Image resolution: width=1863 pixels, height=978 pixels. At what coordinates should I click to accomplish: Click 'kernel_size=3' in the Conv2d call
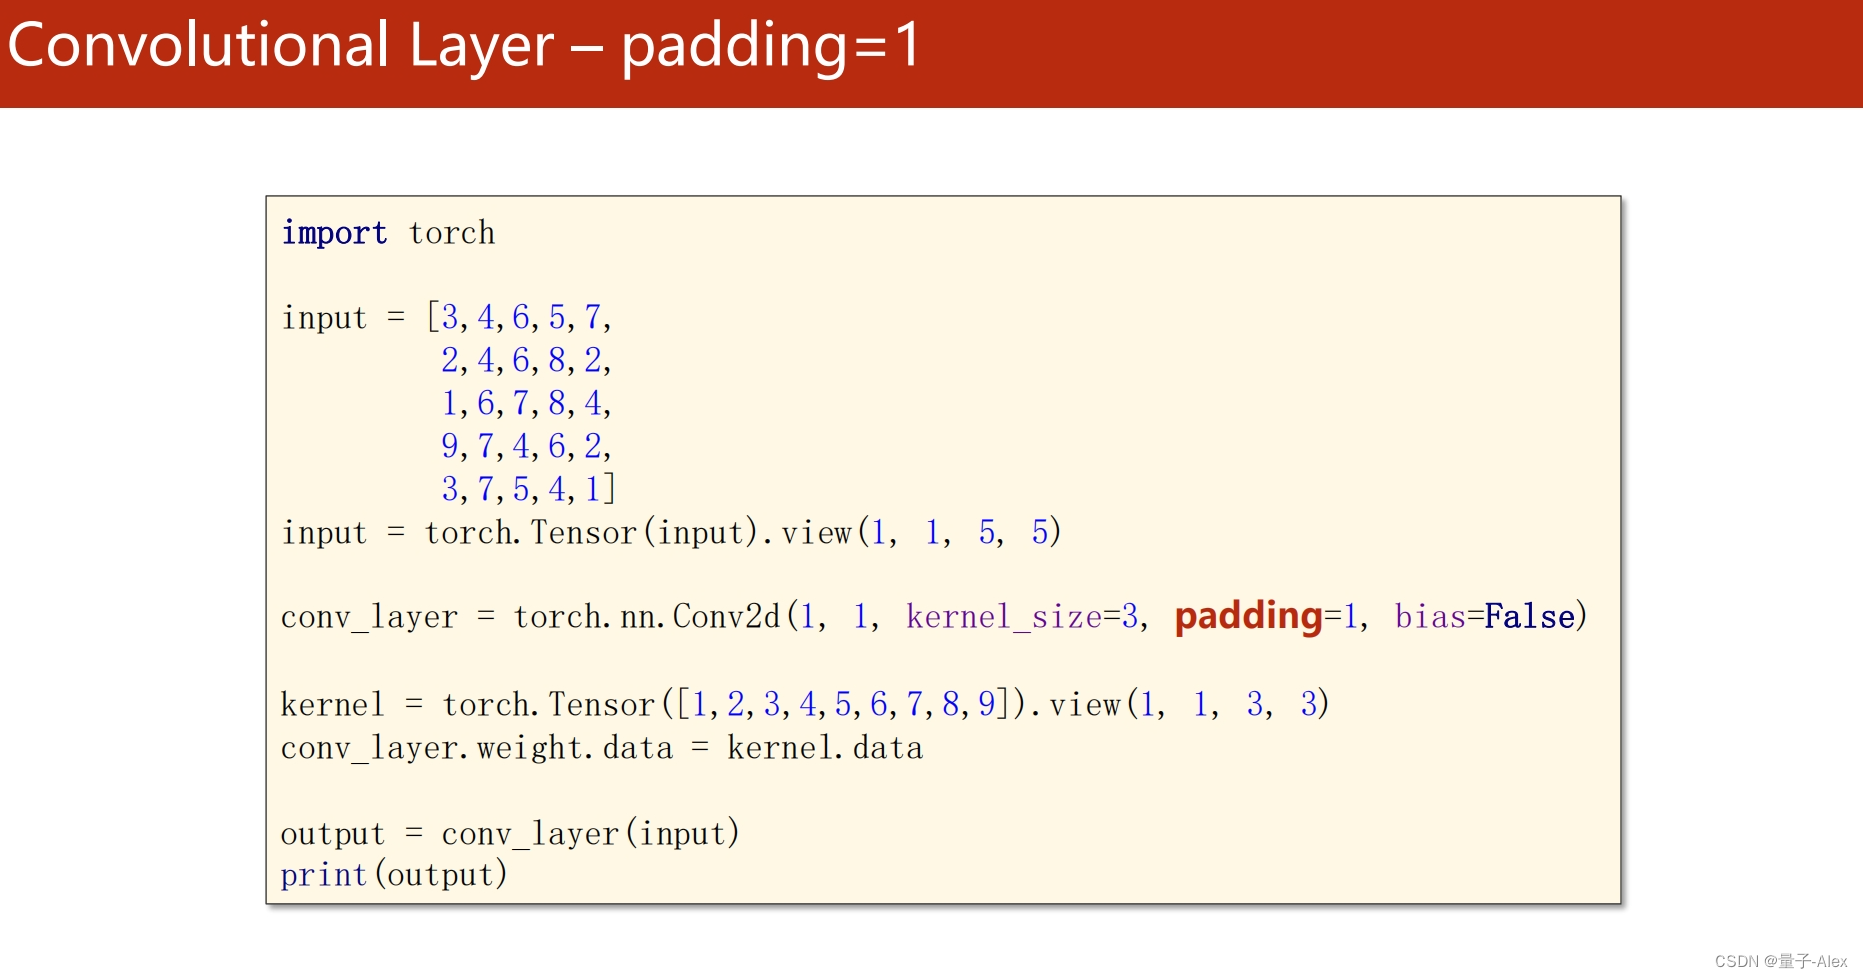click(1022, 617)
